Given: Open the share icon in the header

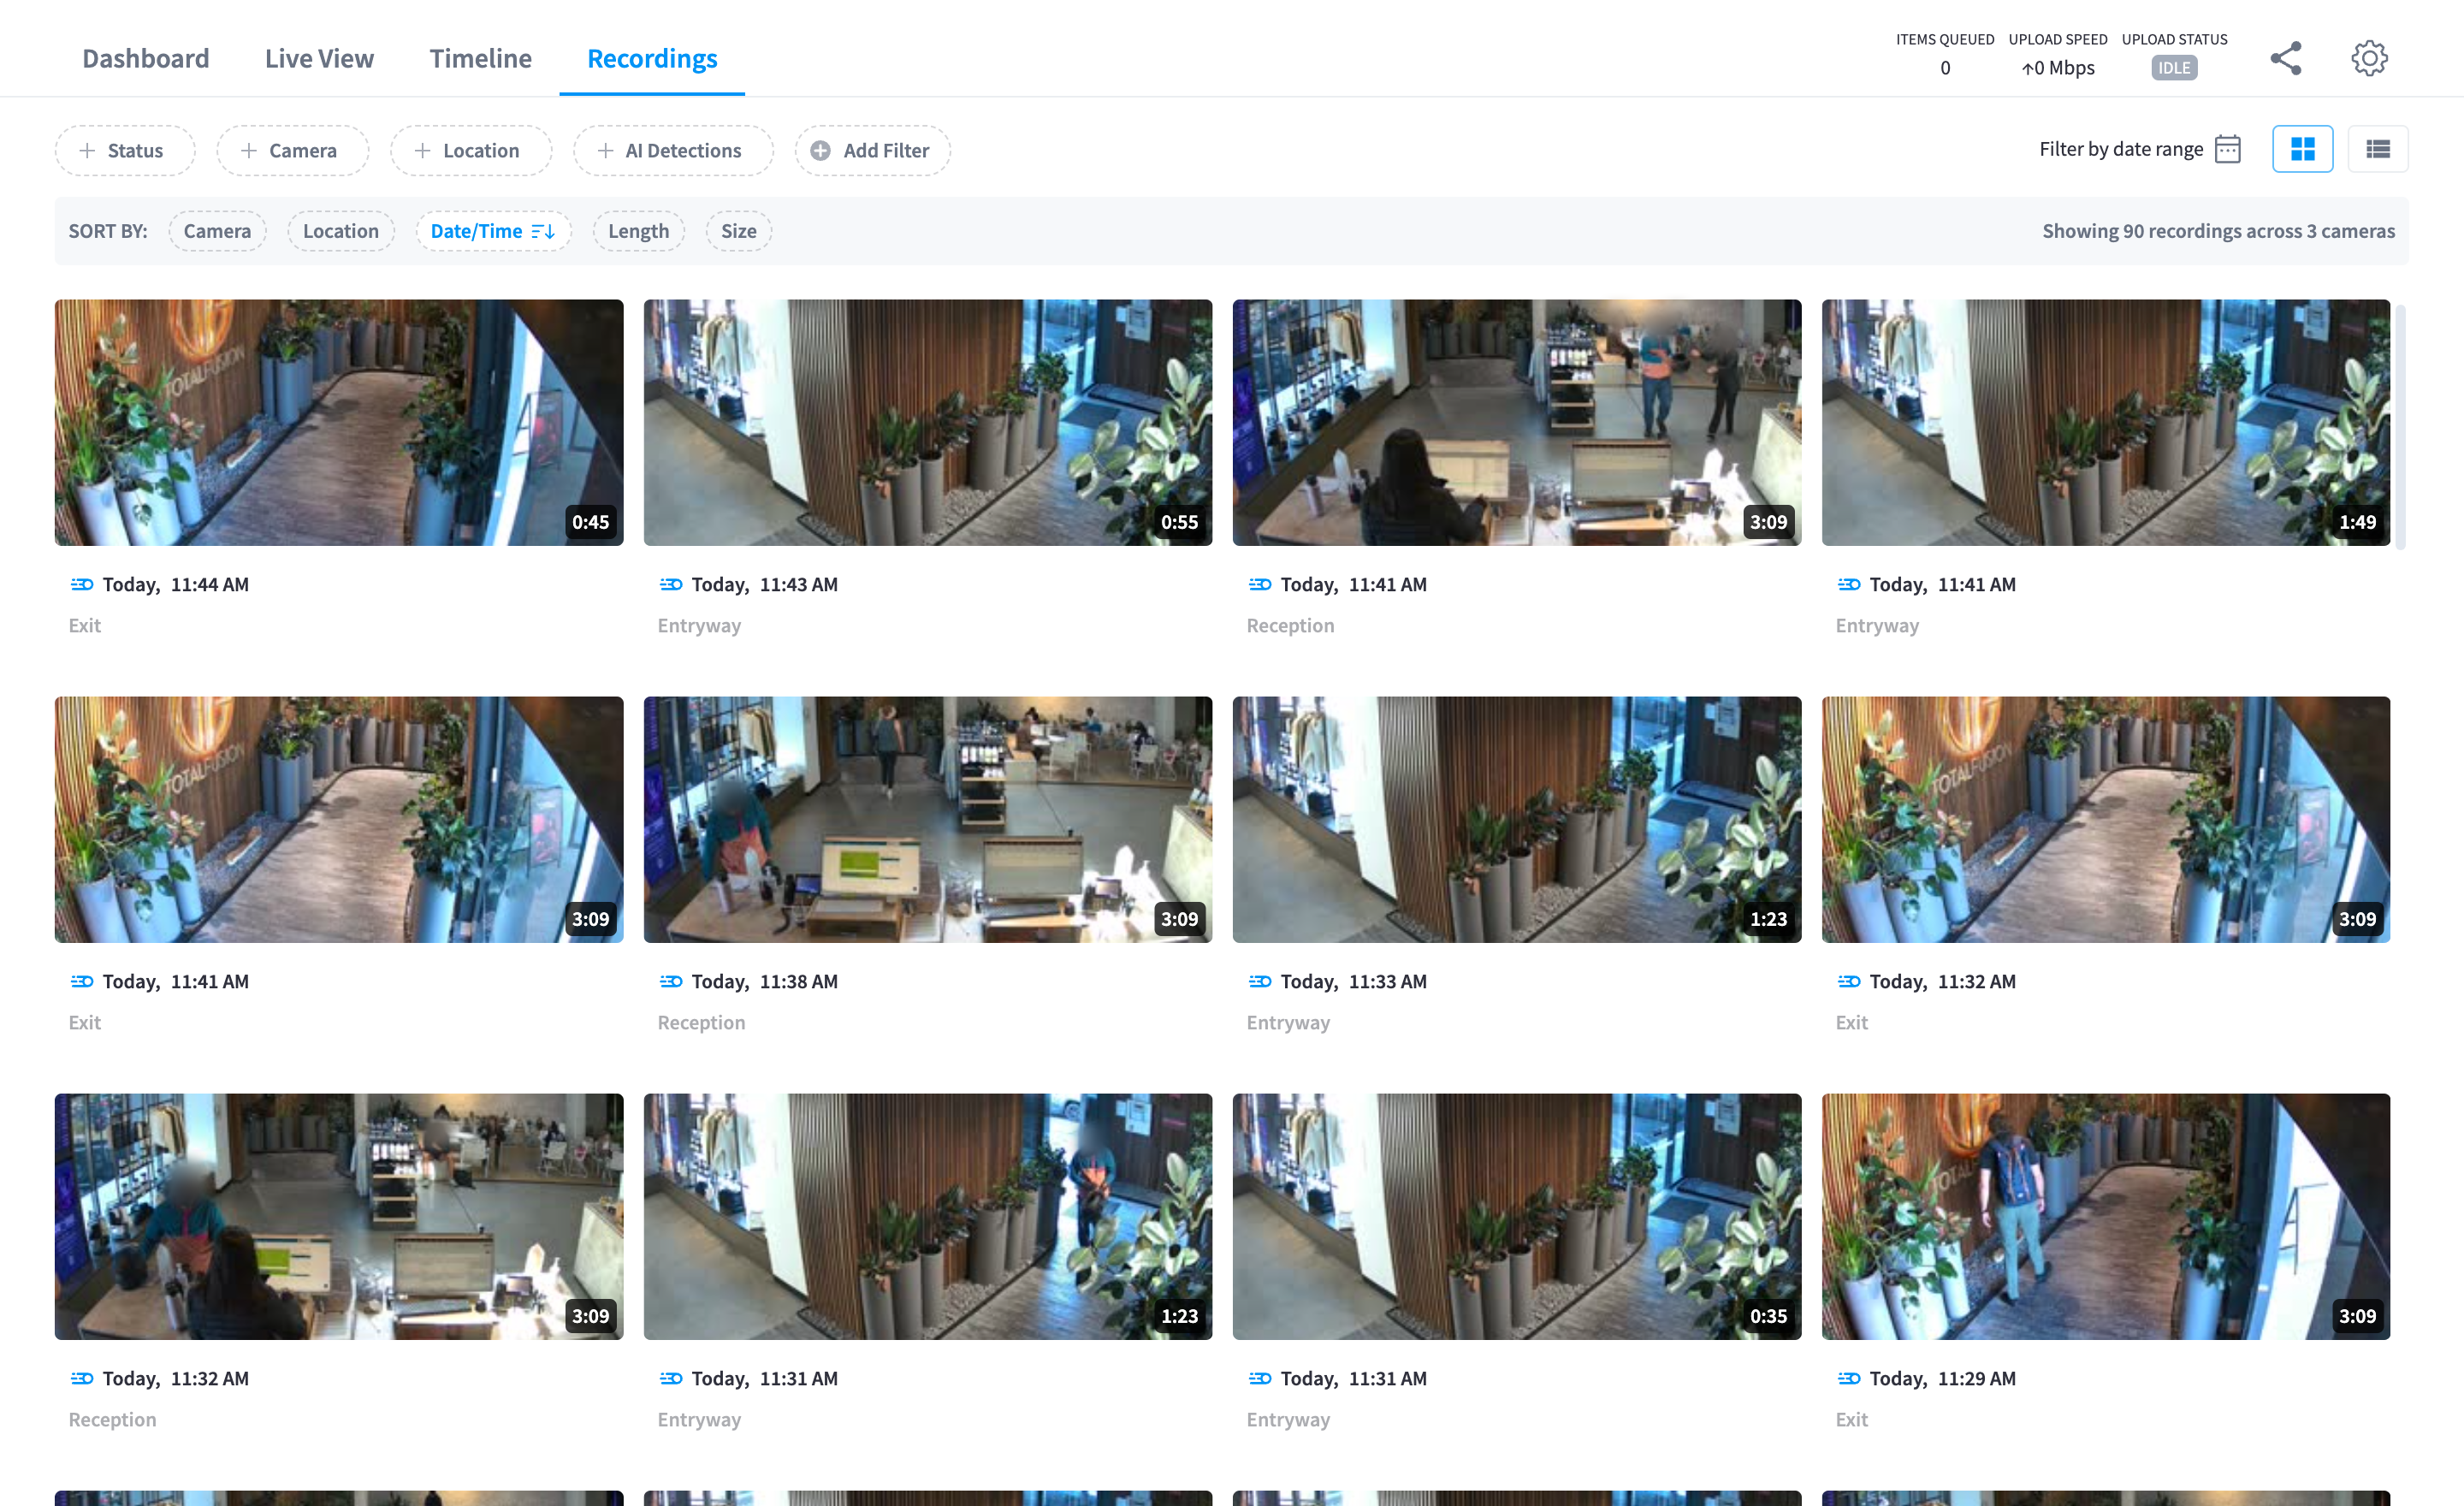Looking at the screenshot, I should 2286,58.
